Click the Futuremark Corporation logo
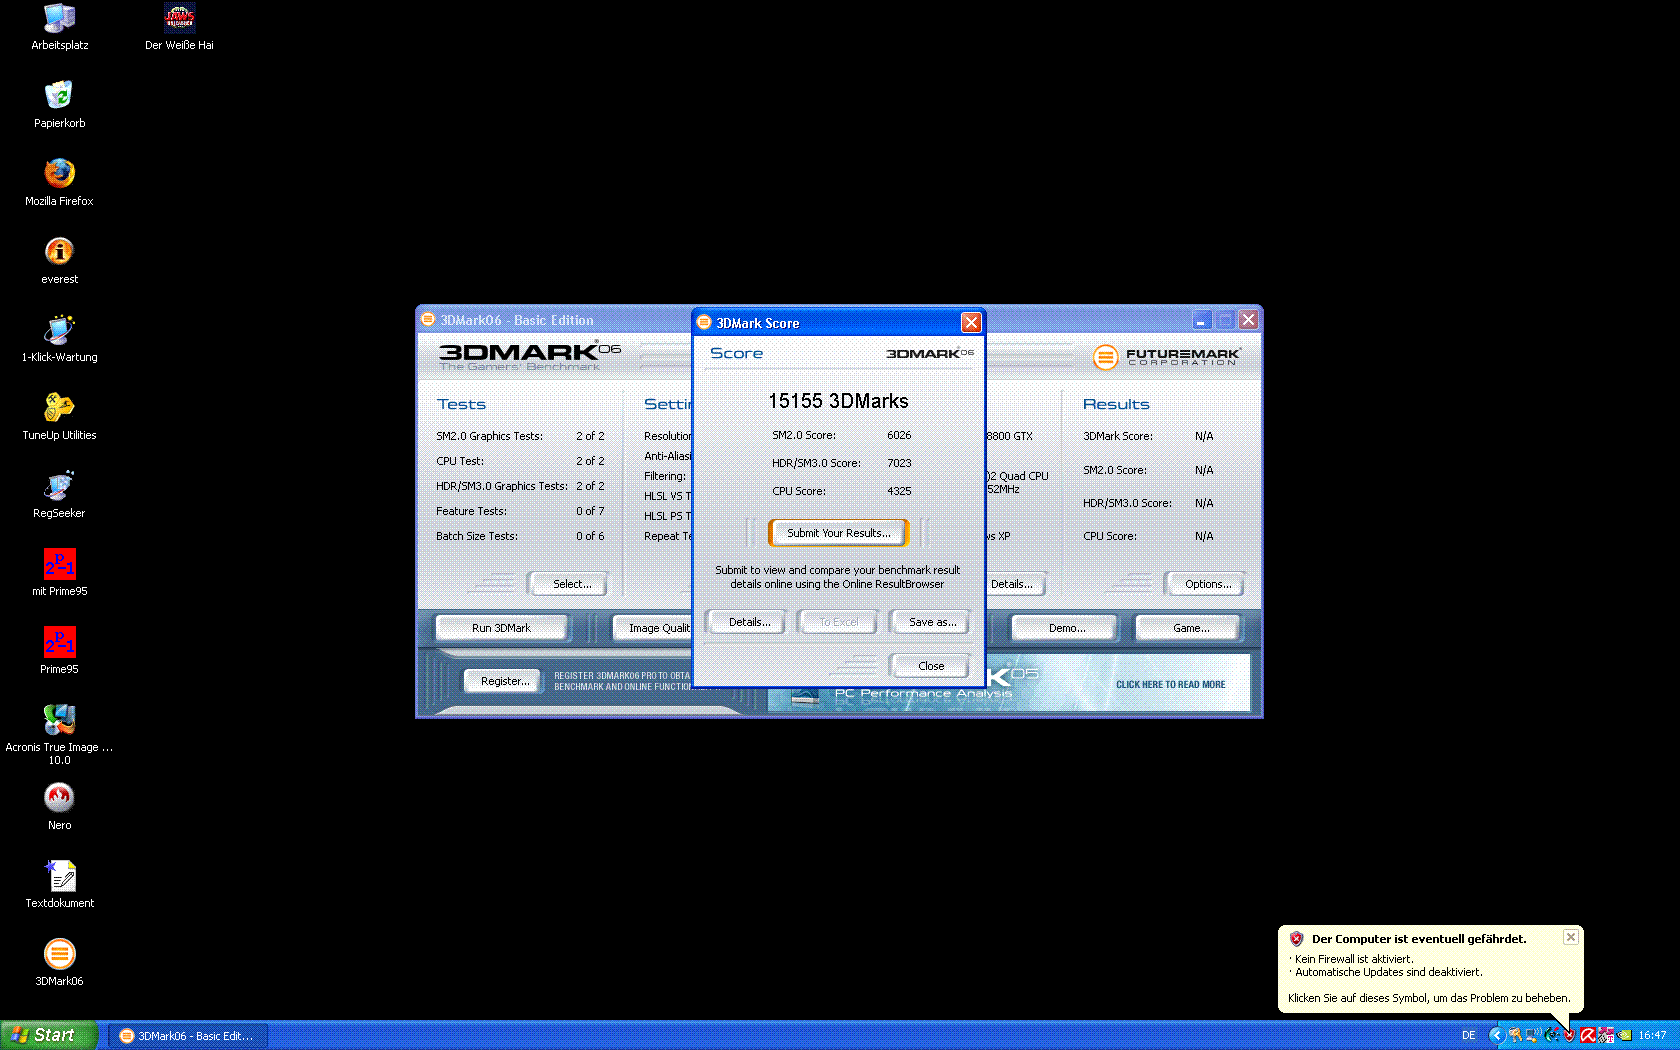 [x=1167, y=357]
